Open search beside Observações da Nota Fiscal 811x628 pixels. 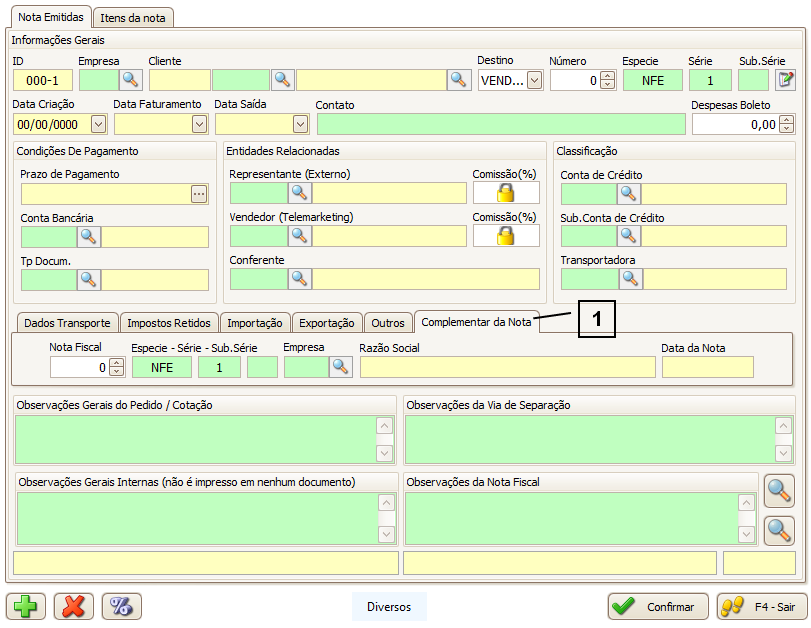779,491
